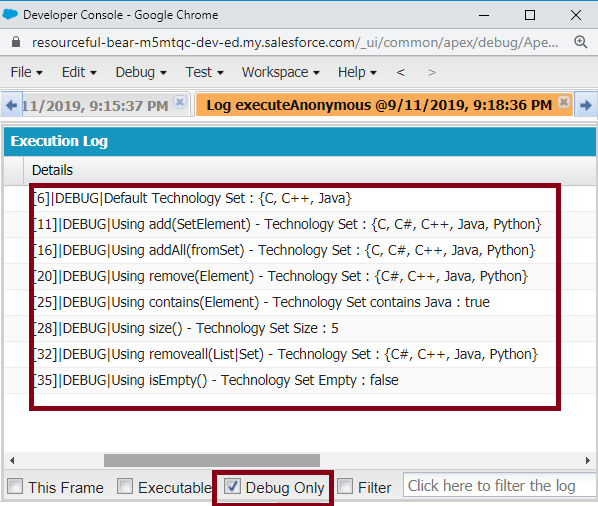Go back using the < navigation button

[x=400, y=72]
